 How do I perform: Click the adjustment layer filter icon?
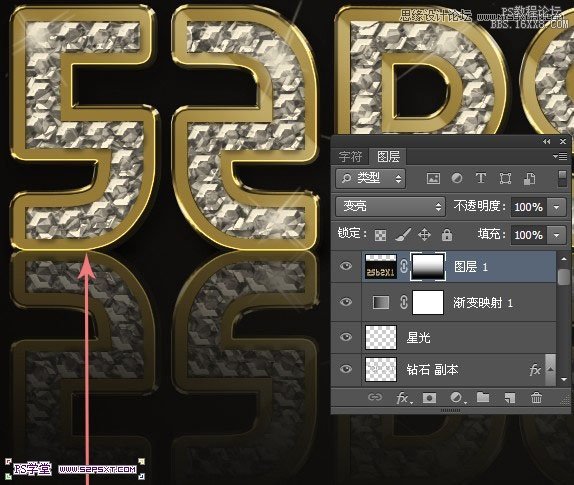coord(456,178)
